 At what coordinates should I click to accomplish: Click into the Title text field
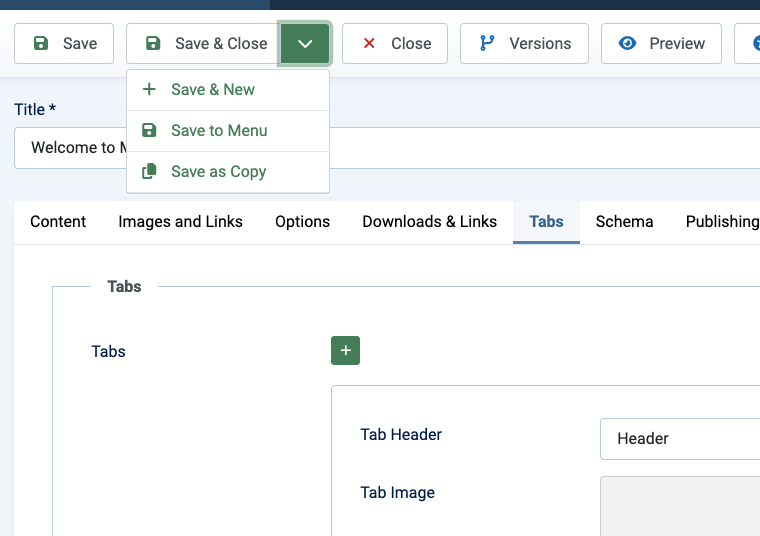(x=540, y=148)
